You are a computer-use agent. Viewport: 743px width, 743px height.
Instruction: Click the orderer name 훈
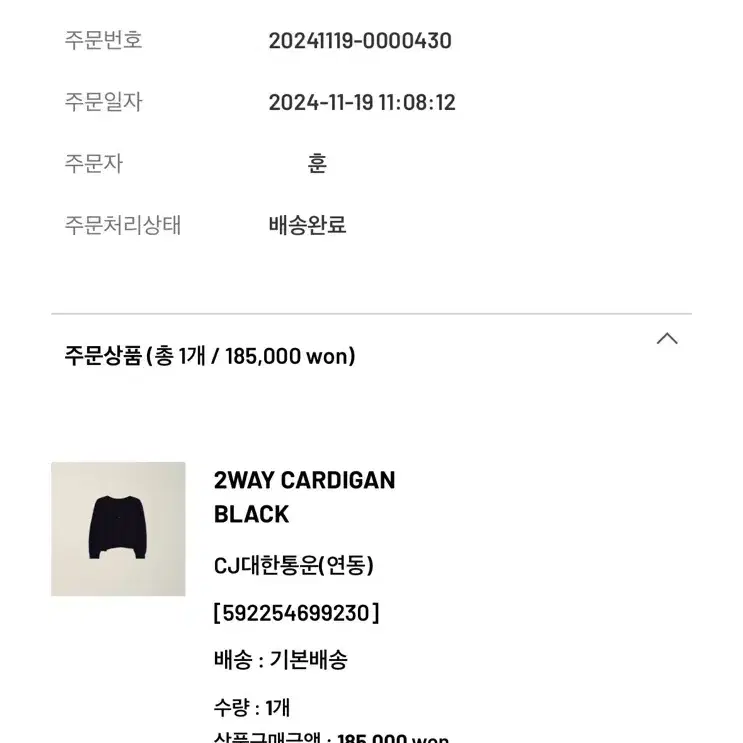(317, 163)
